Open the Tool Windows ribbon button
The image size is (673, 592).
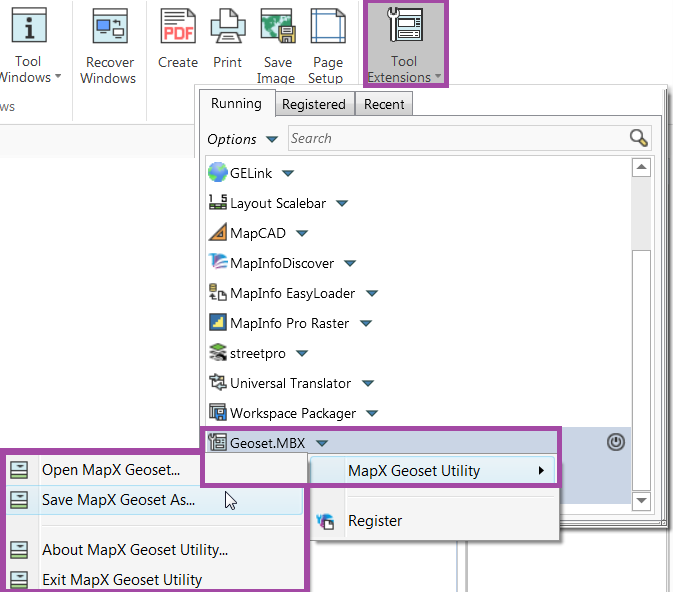29,45
